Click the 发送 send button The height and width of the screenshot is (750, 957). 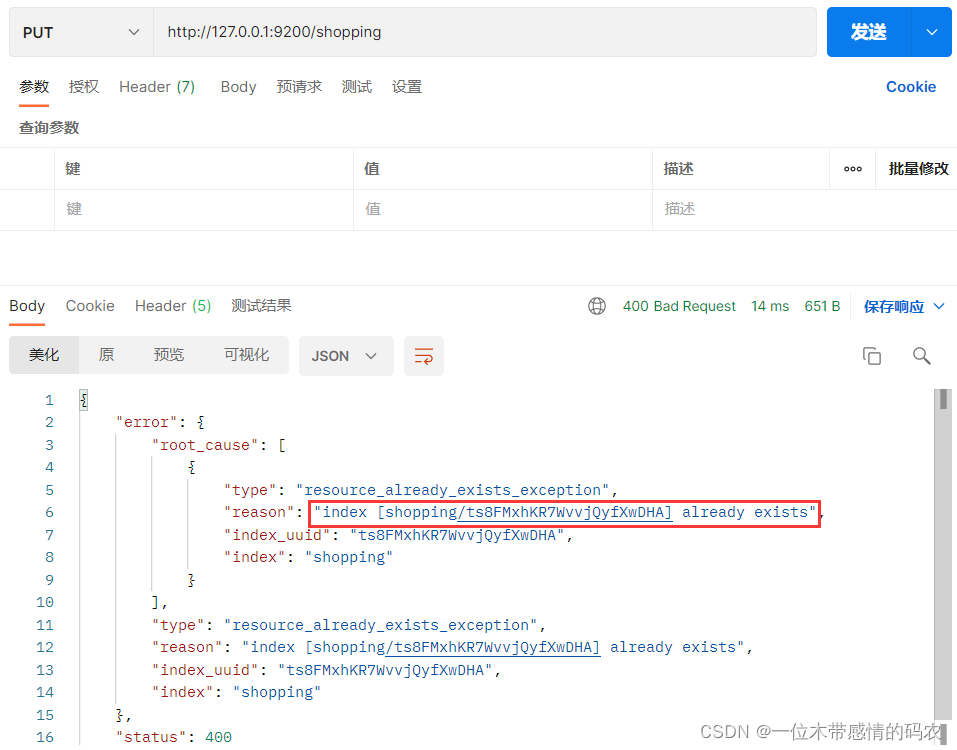(x=868, y=32)
